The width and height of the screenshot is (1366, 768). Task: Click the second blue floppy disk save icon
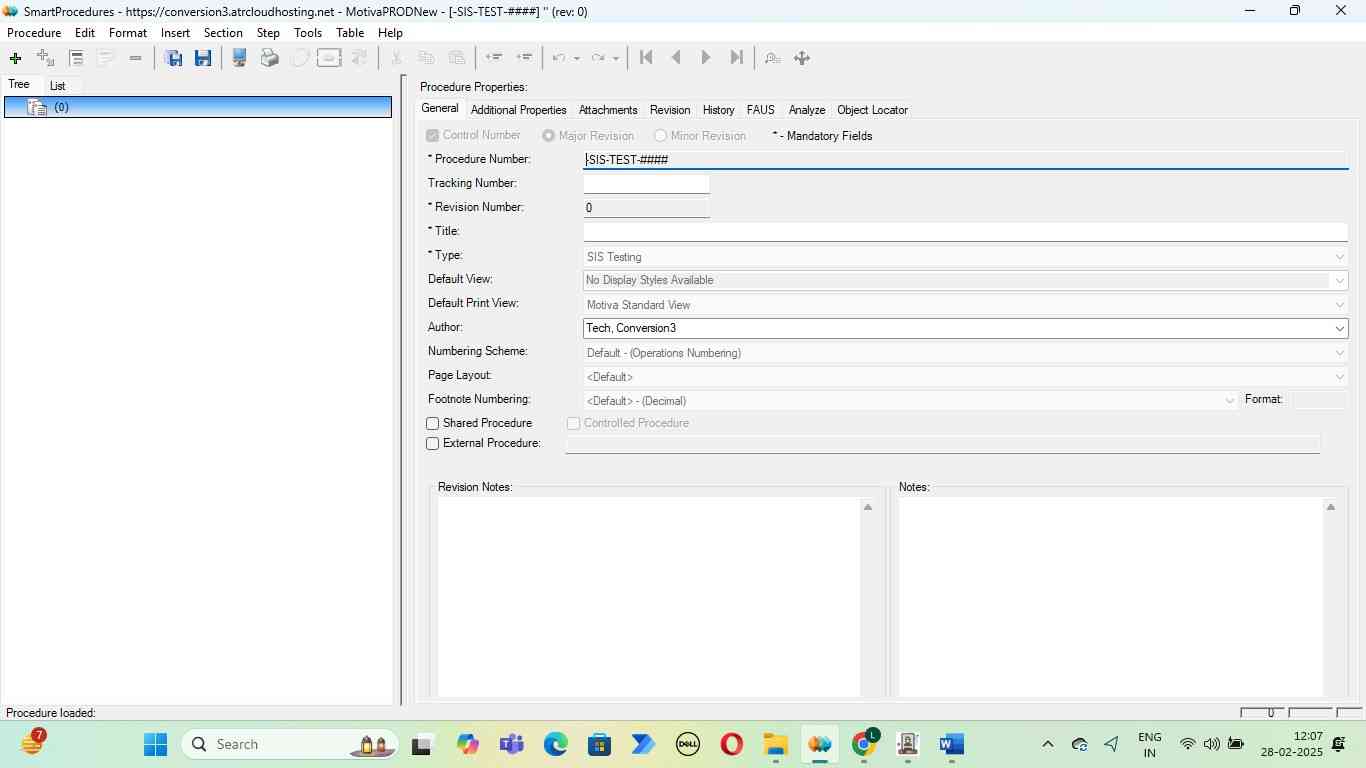(203, 58)
